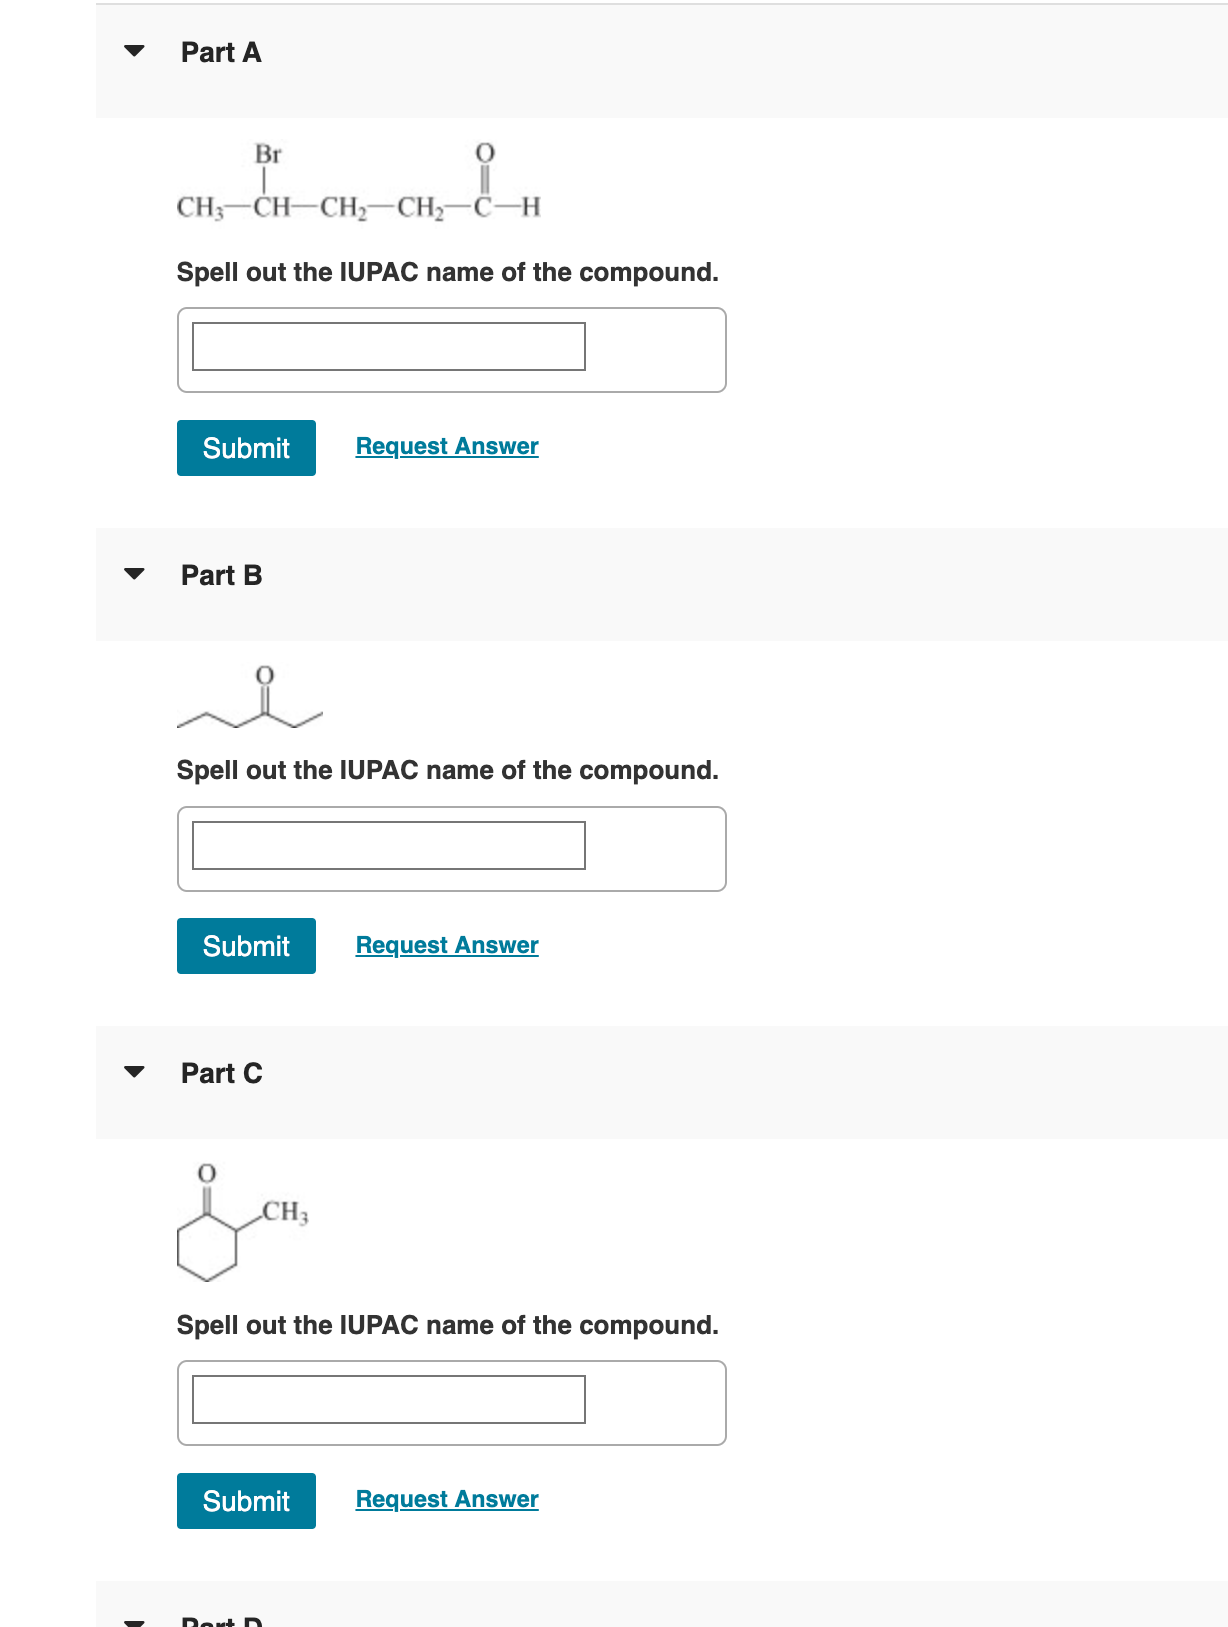Submit the answer for Part B
This screenshot has height=1627, width=1228.
[x=245, y=945]
